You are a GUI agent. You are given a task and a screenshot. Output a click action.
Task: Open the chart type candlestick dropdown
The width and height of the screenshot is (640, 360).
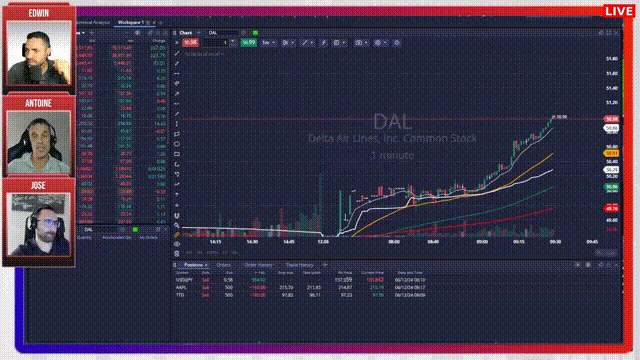[x=288, y=42]
